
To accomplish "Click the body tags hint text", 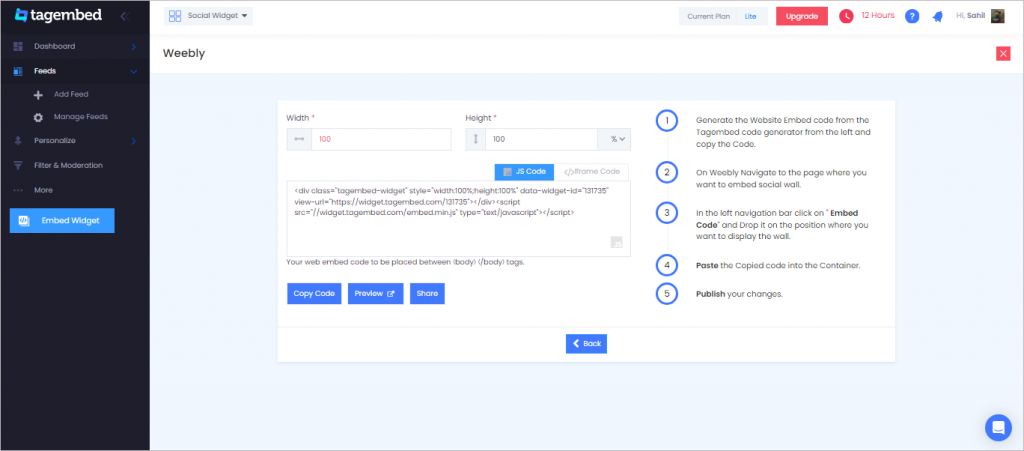I will coord(405,262).
